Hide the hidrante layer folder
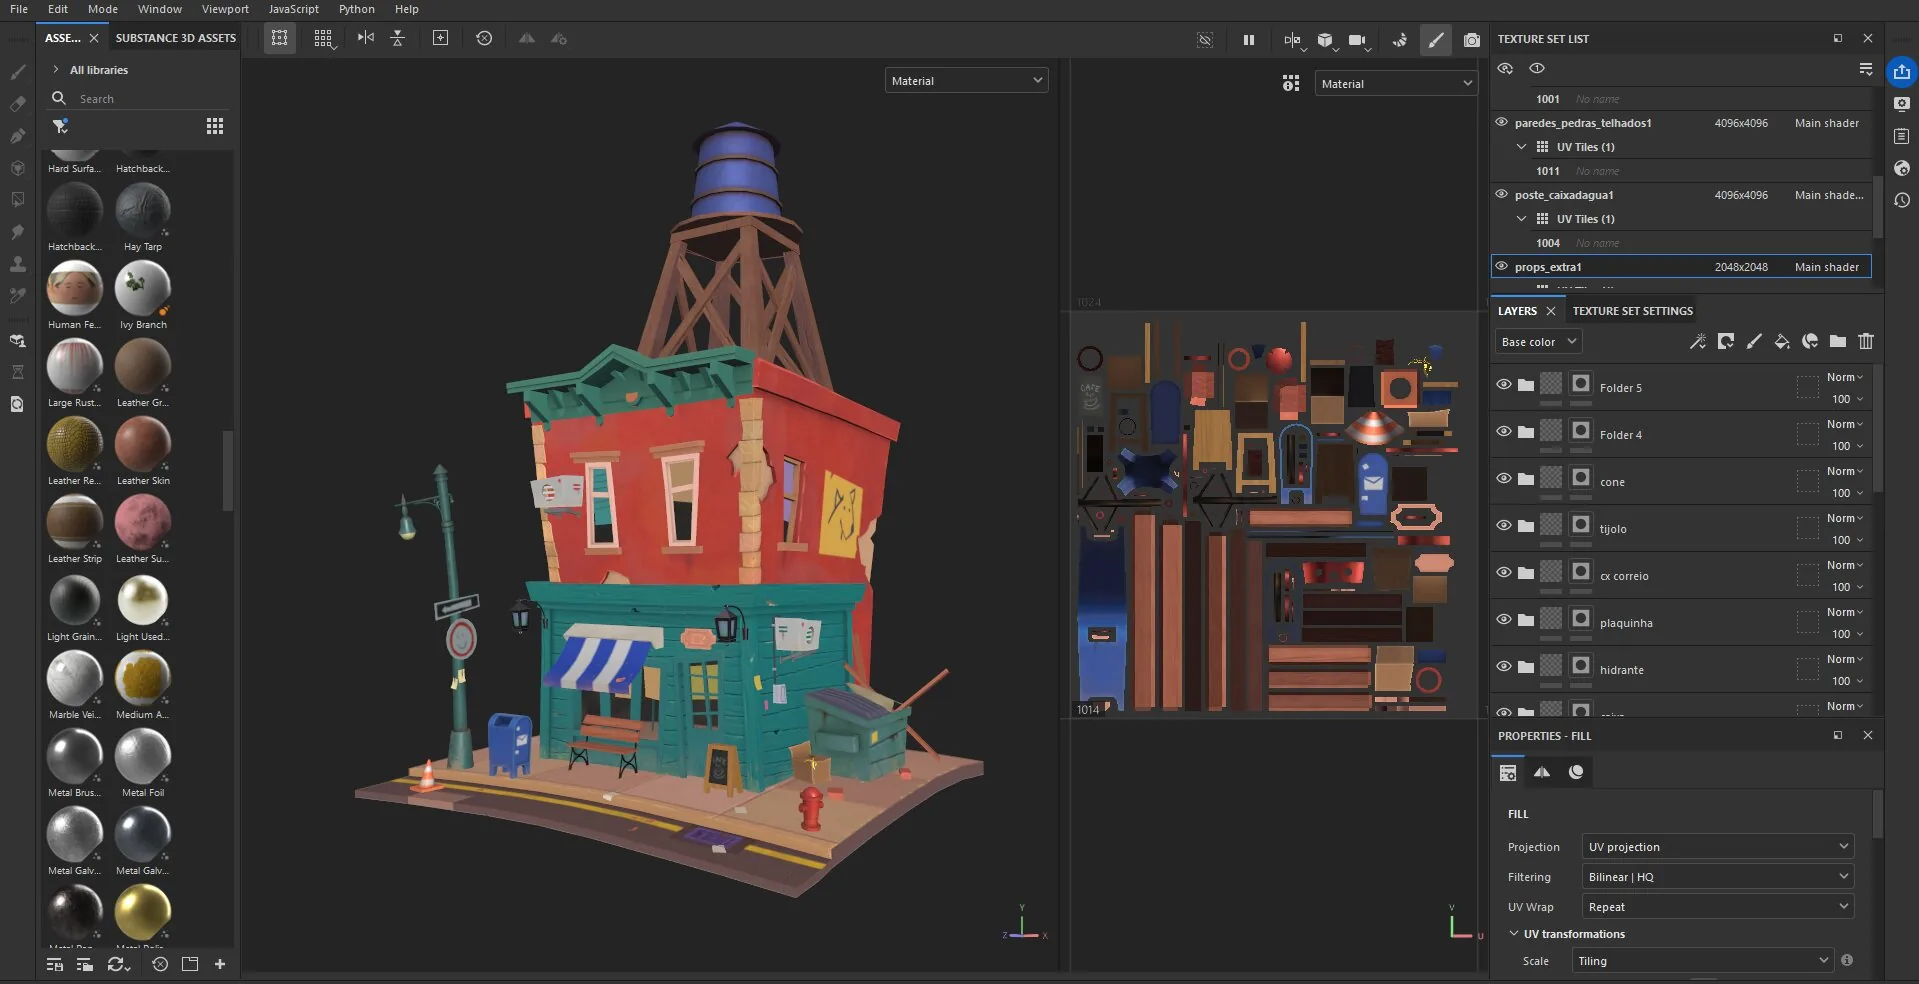The image size is (1919, 984). point(1503,667)
